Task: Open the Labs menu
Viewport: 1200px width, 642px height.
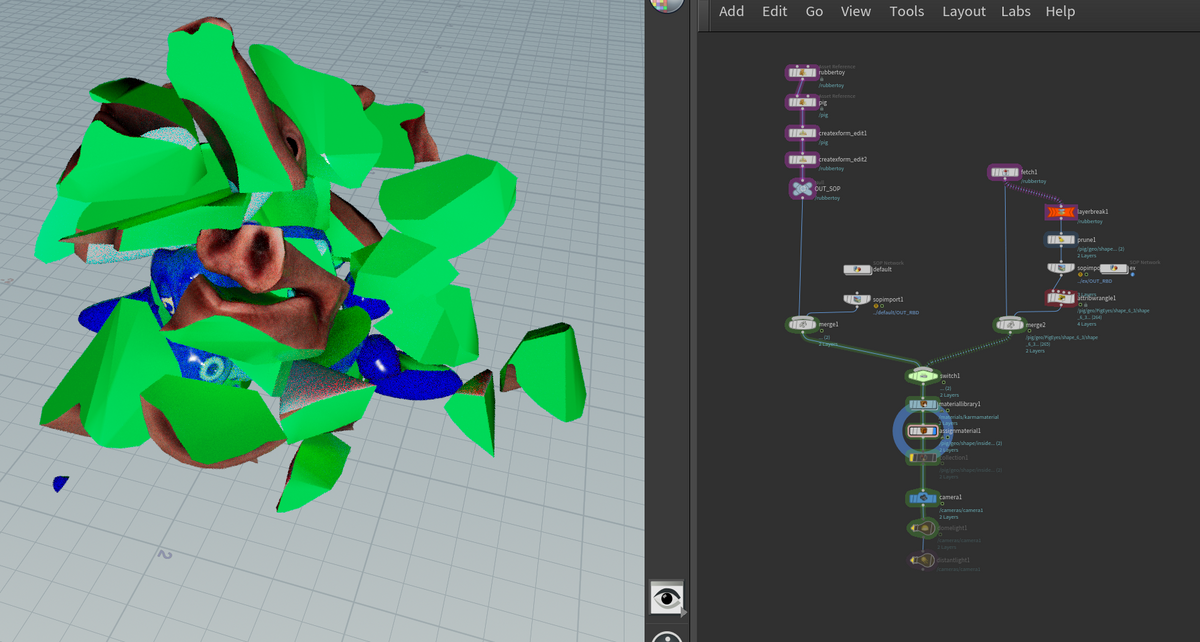Action: click(1016, 11)
